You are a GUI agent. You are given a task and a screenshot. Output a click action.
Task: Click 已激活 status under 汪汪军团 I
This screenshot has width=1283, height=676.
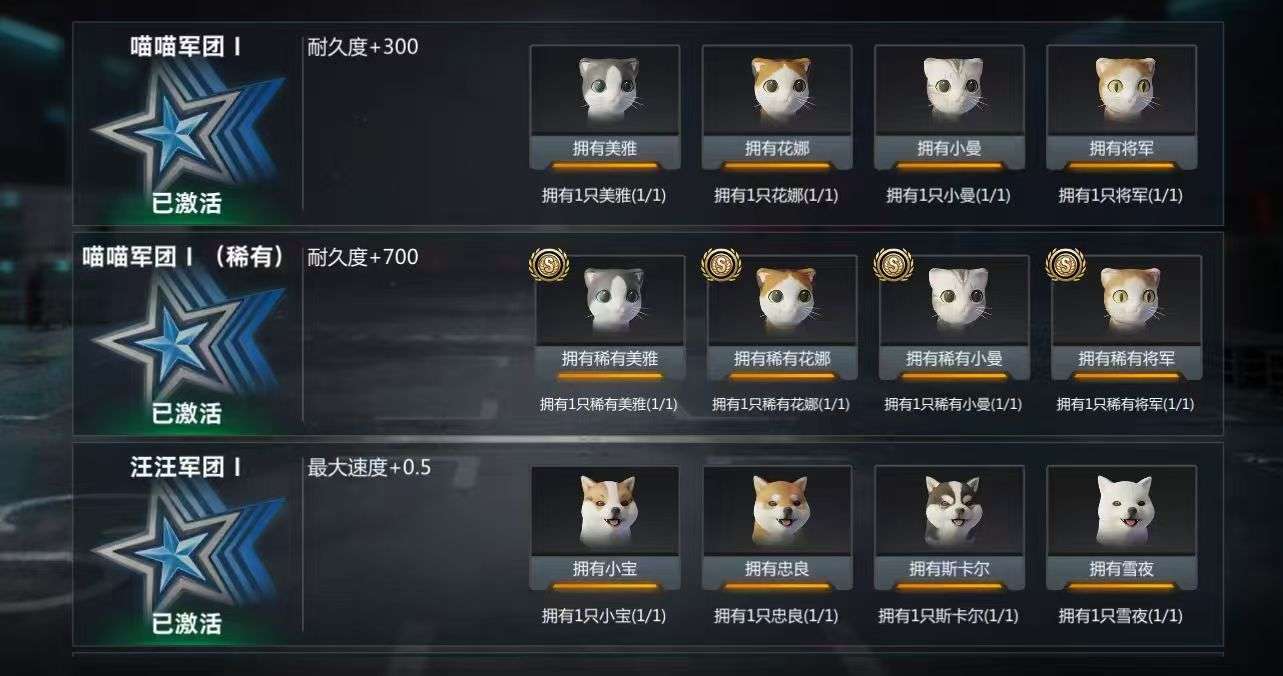click(x=186, y=625)
